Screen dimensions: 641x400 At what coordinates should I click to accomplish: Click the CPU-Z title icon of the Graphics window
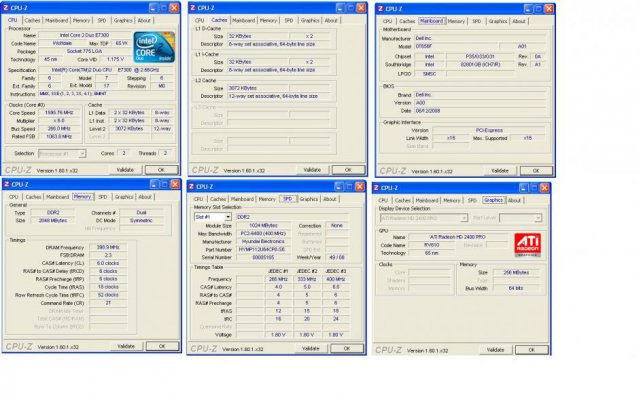coord(376,188)
